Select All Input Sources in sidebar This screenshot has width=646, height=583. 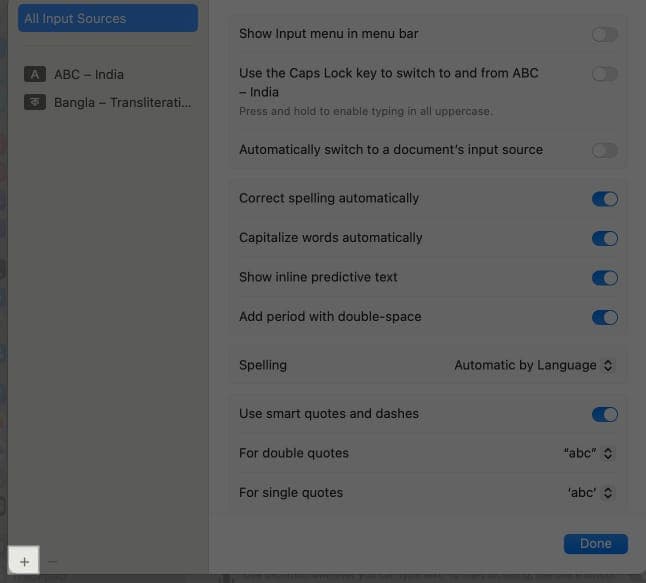[x=108, y=18]
